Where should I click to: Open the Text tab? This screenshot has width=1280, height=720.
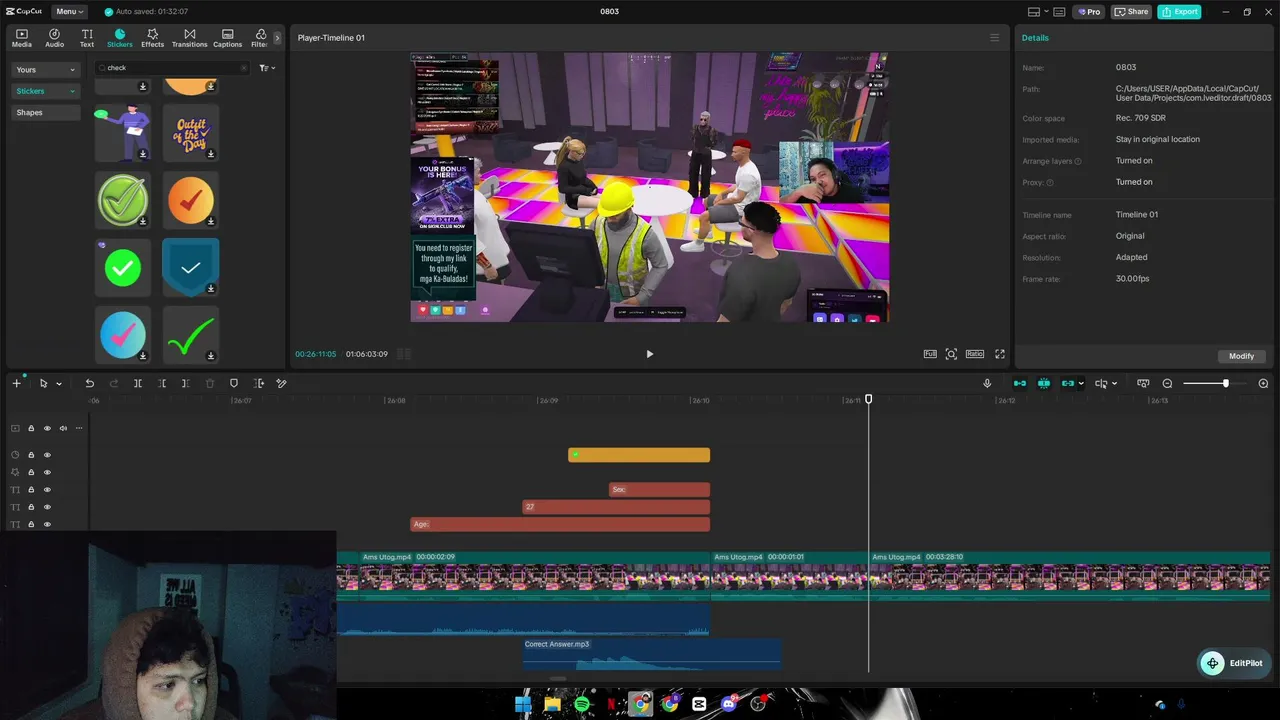point(87,38)
